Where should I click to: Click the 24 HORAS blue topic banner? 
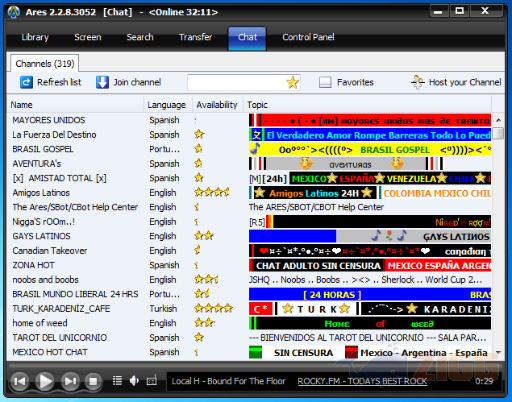pos(370,294)
